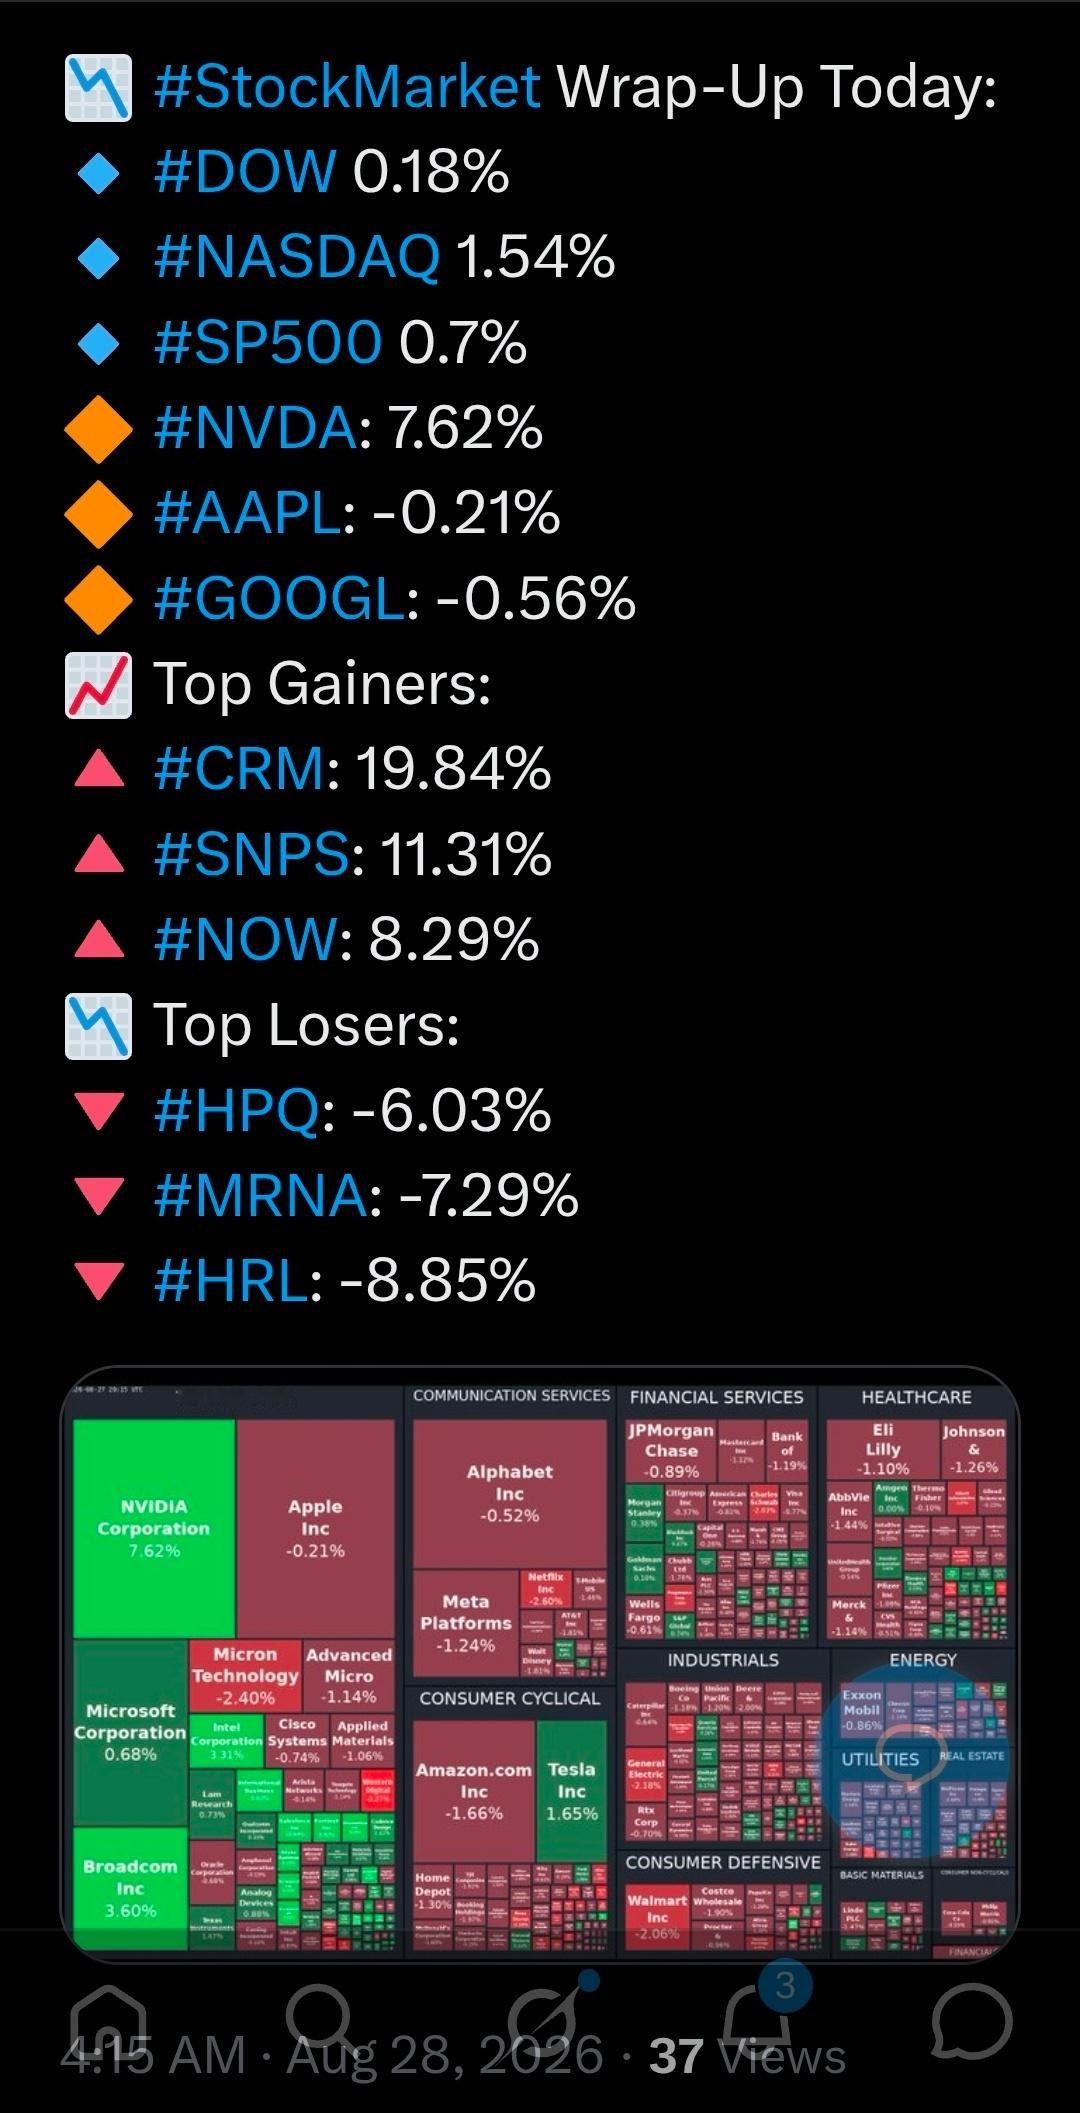This screenshot has height=2113, width=1080.
Task: Open the #NOW hashtag
Action: (246, 940)
